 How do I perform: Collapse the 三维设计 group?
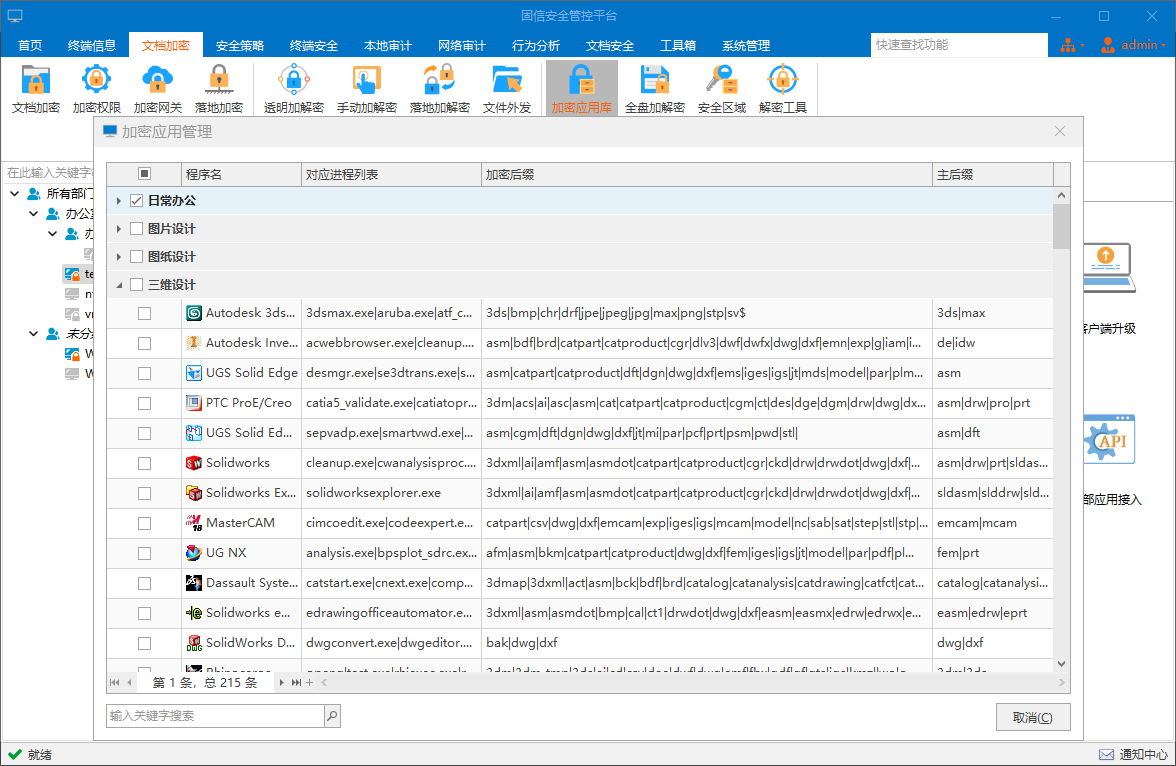click(119, 285)
